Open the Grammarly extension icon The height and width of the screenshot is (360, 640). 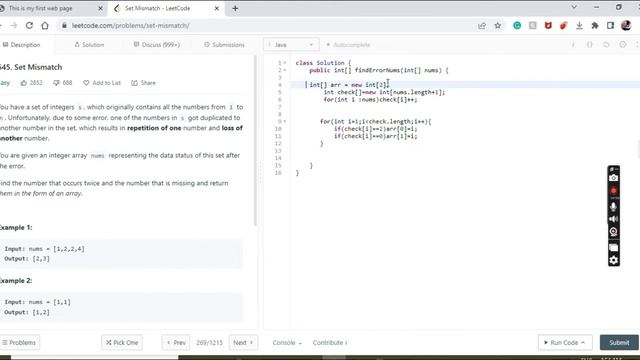click(517, 25)
